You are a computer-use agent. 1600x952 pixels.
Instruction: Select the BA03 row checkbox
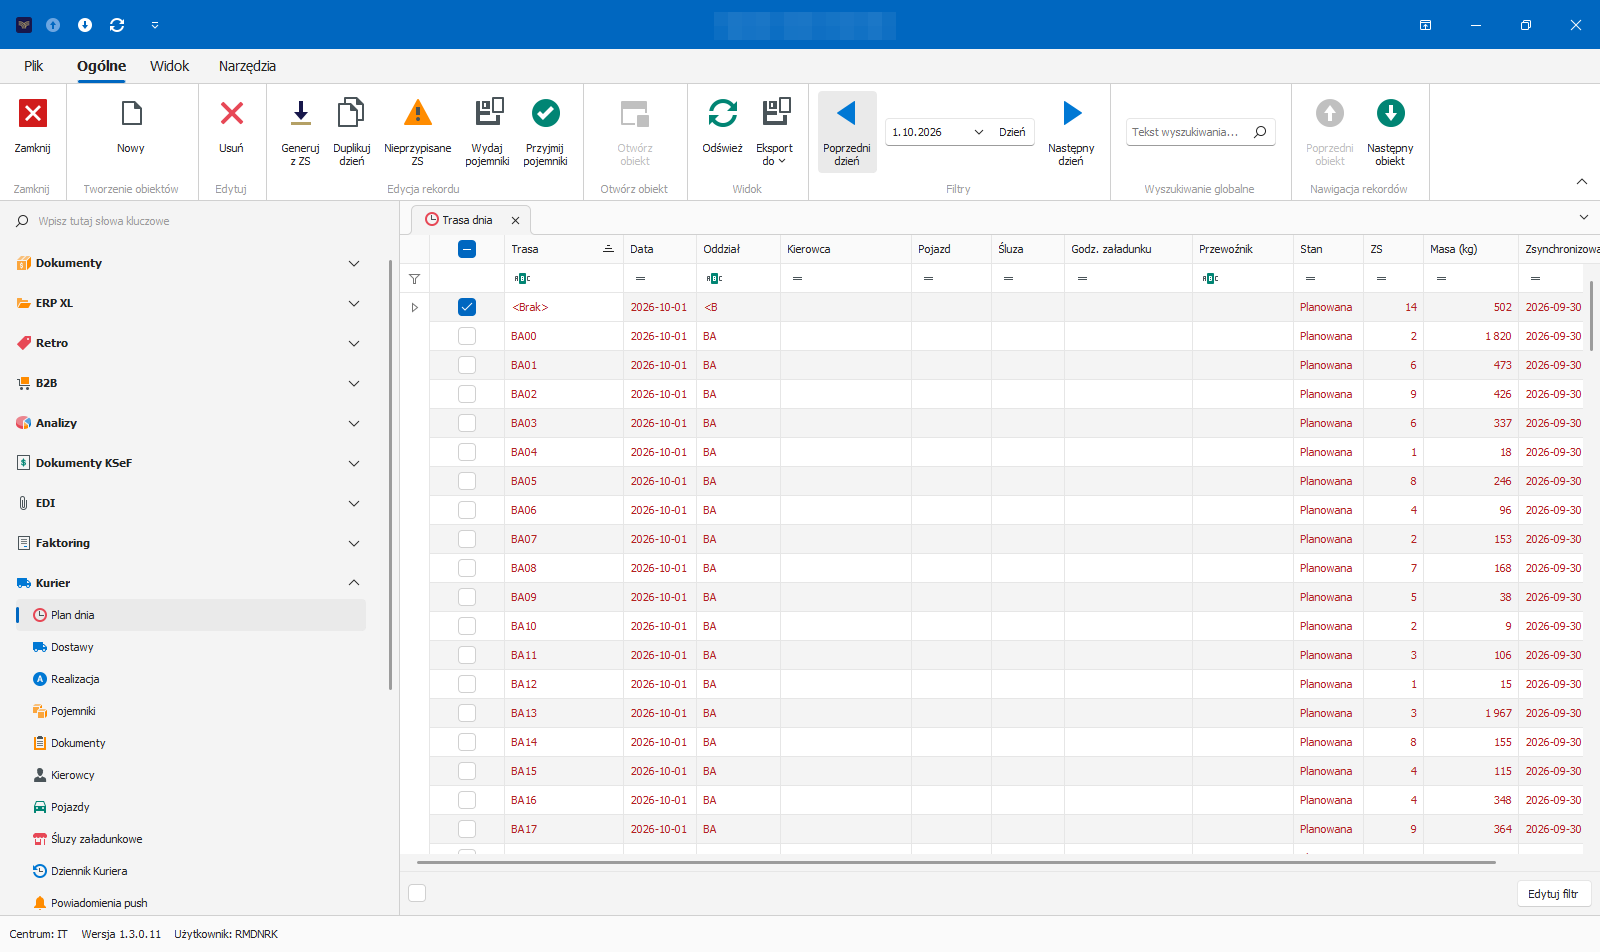[x=467, y=423]
